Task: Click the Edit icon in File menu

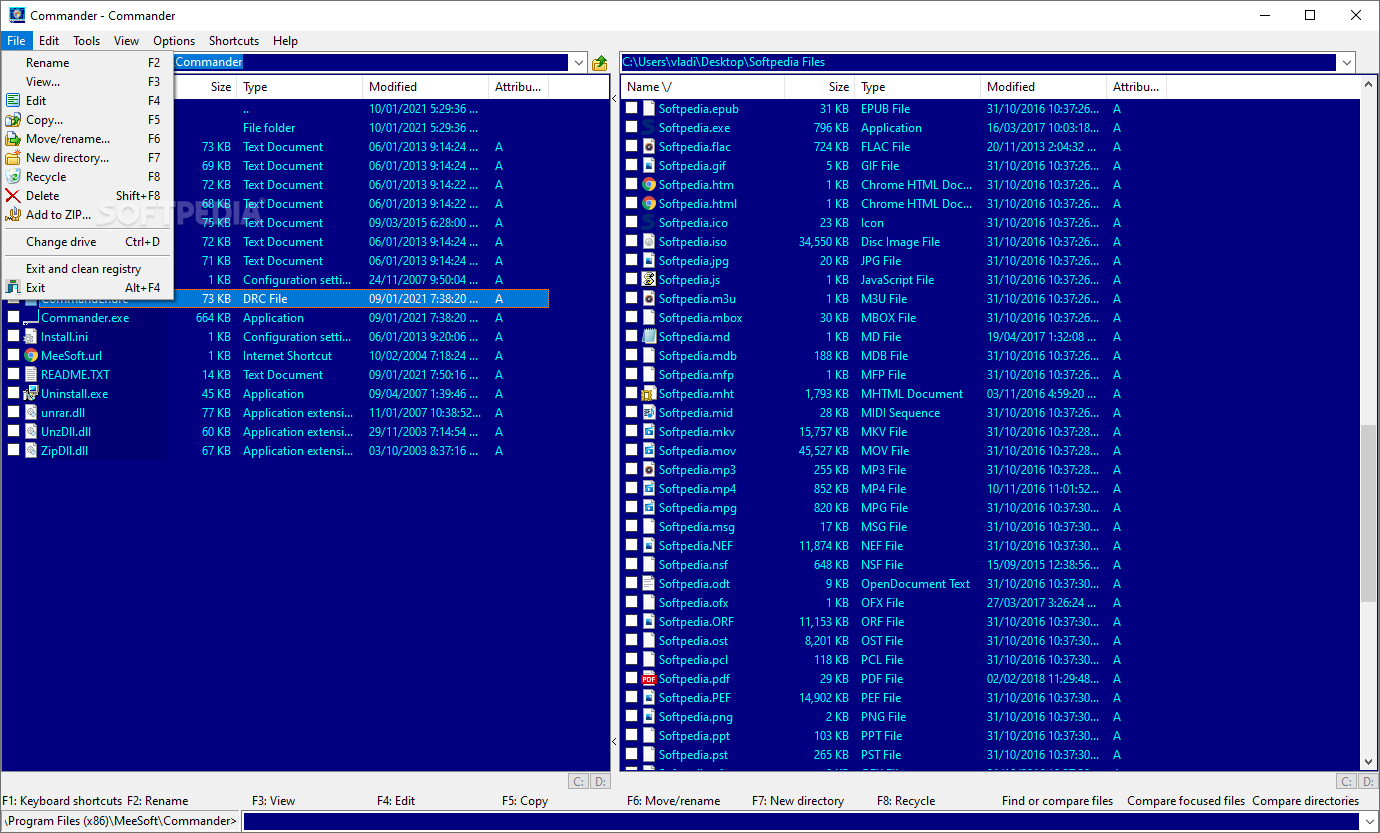Action: (x=13, y=100)
